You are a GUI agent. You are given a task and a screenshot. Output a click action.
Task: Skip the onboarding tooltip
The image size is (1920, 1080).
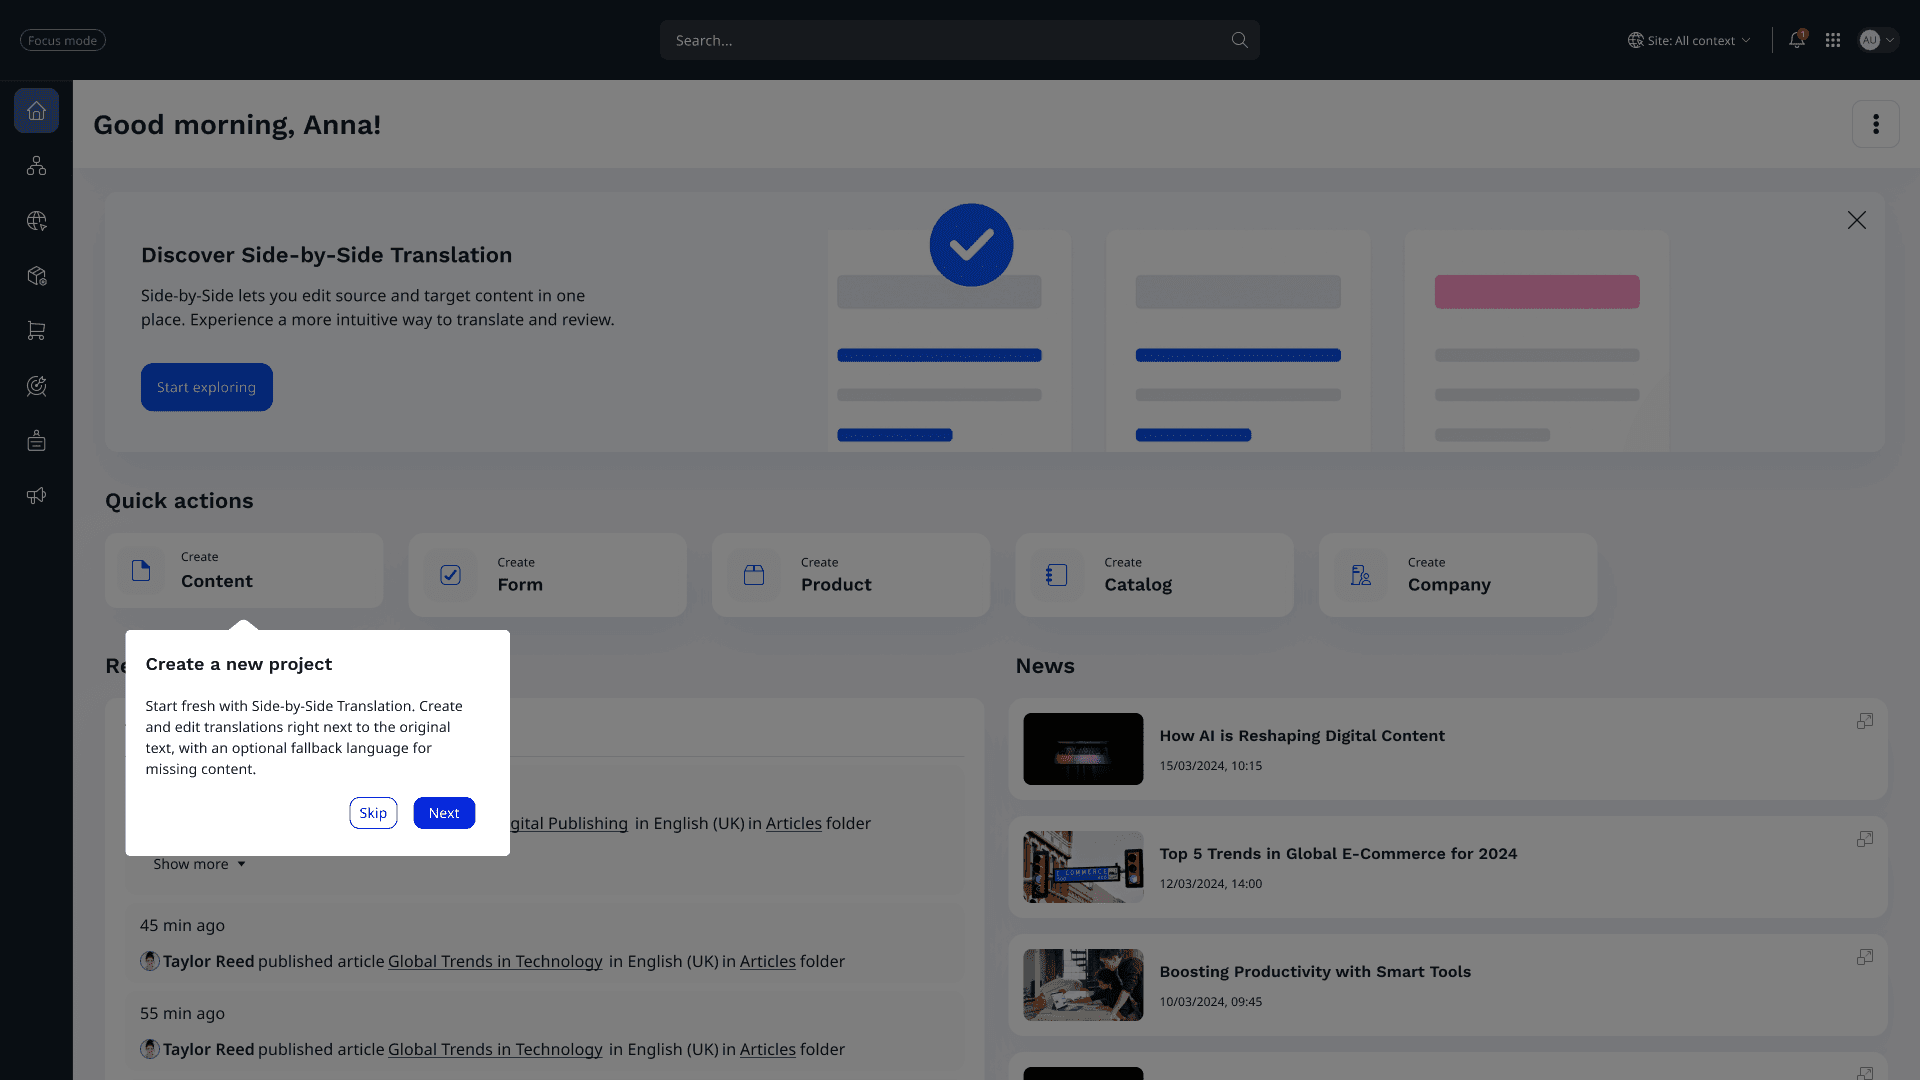(373, 813)
